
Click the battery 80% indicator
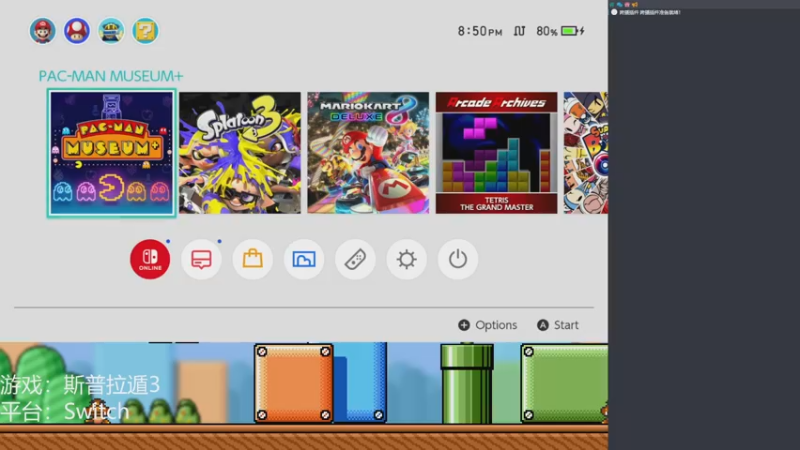click(560, 31)
